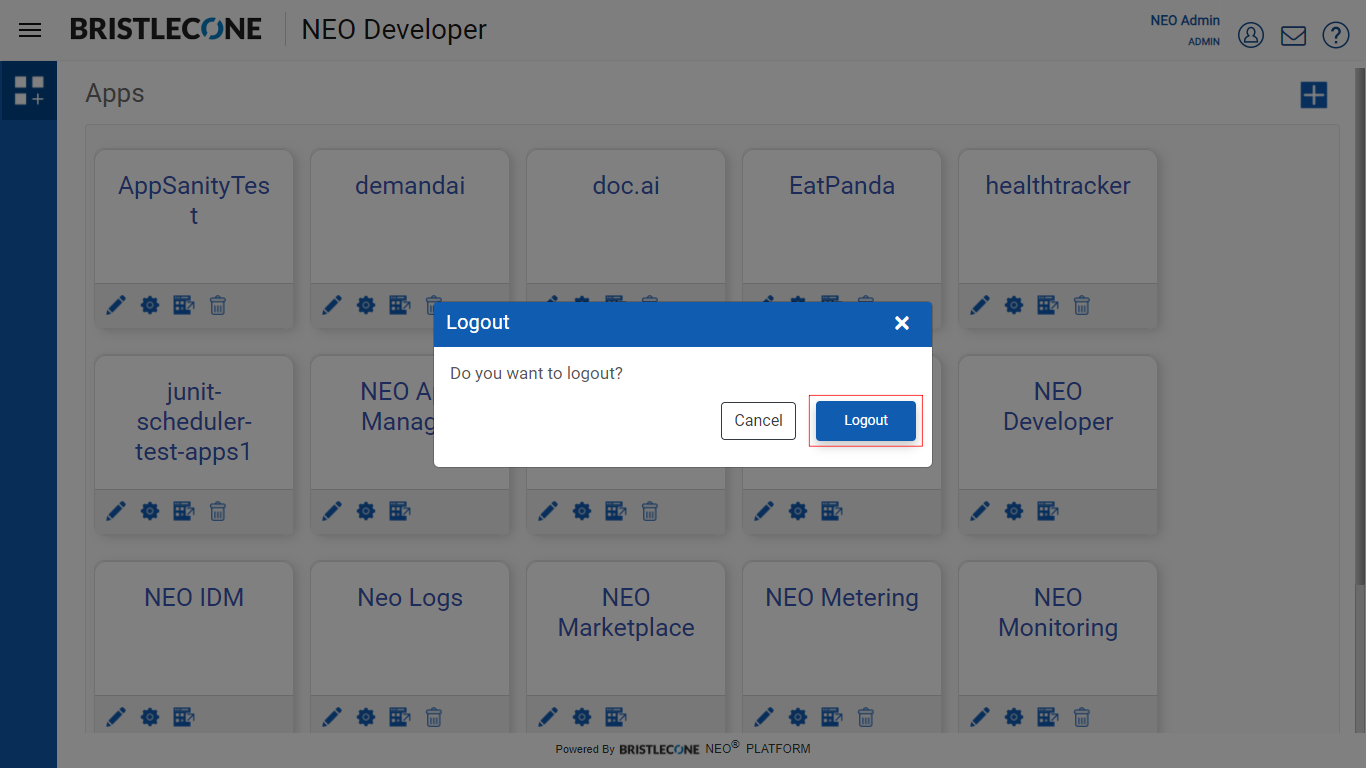The height and width of the screenshot is (768, 1366).
Task: Edit the demandai app with pencil icon
Action: click(x=332, y=305)
